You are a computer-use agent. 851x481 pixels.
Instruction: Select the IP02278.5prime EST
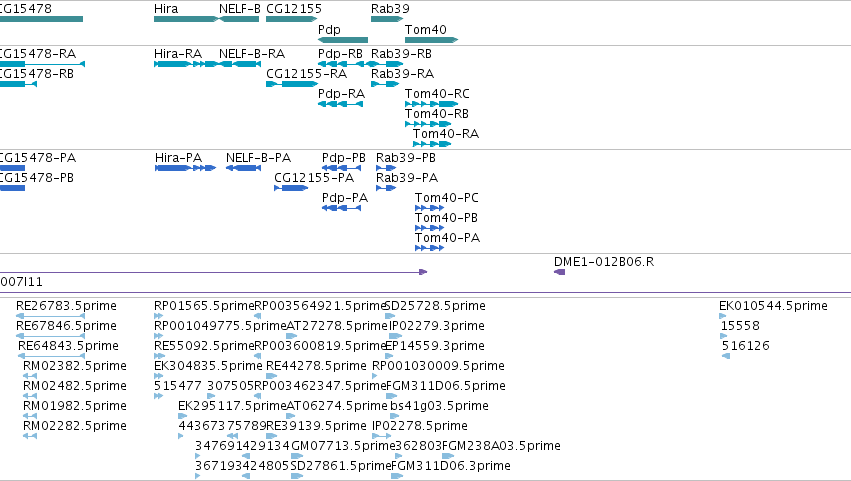click(382, 436)
